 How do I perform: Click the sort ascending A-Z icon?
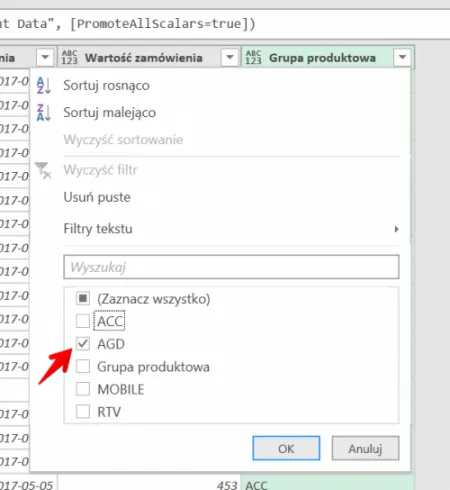(44, 85)
